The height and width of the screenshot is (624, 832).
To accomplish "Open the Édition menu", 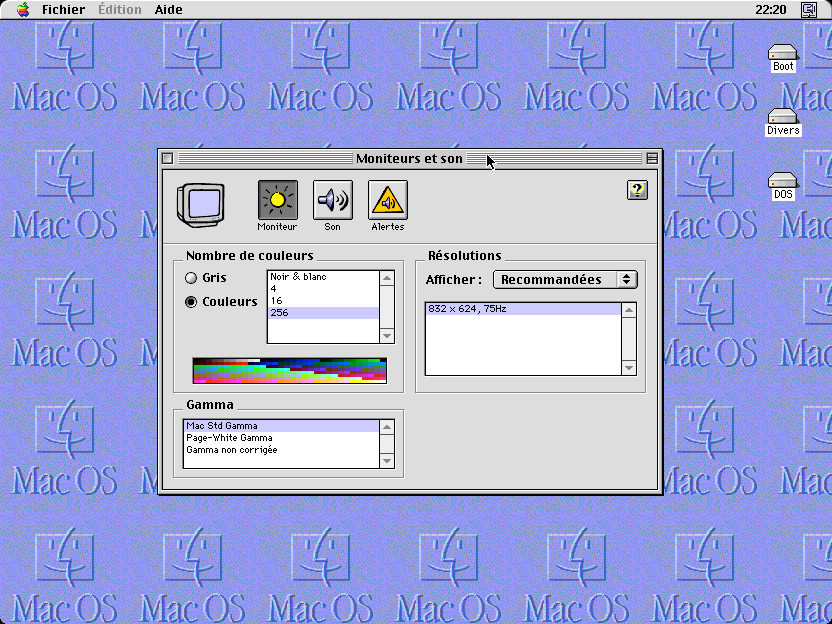I will (x=120, y=10).
